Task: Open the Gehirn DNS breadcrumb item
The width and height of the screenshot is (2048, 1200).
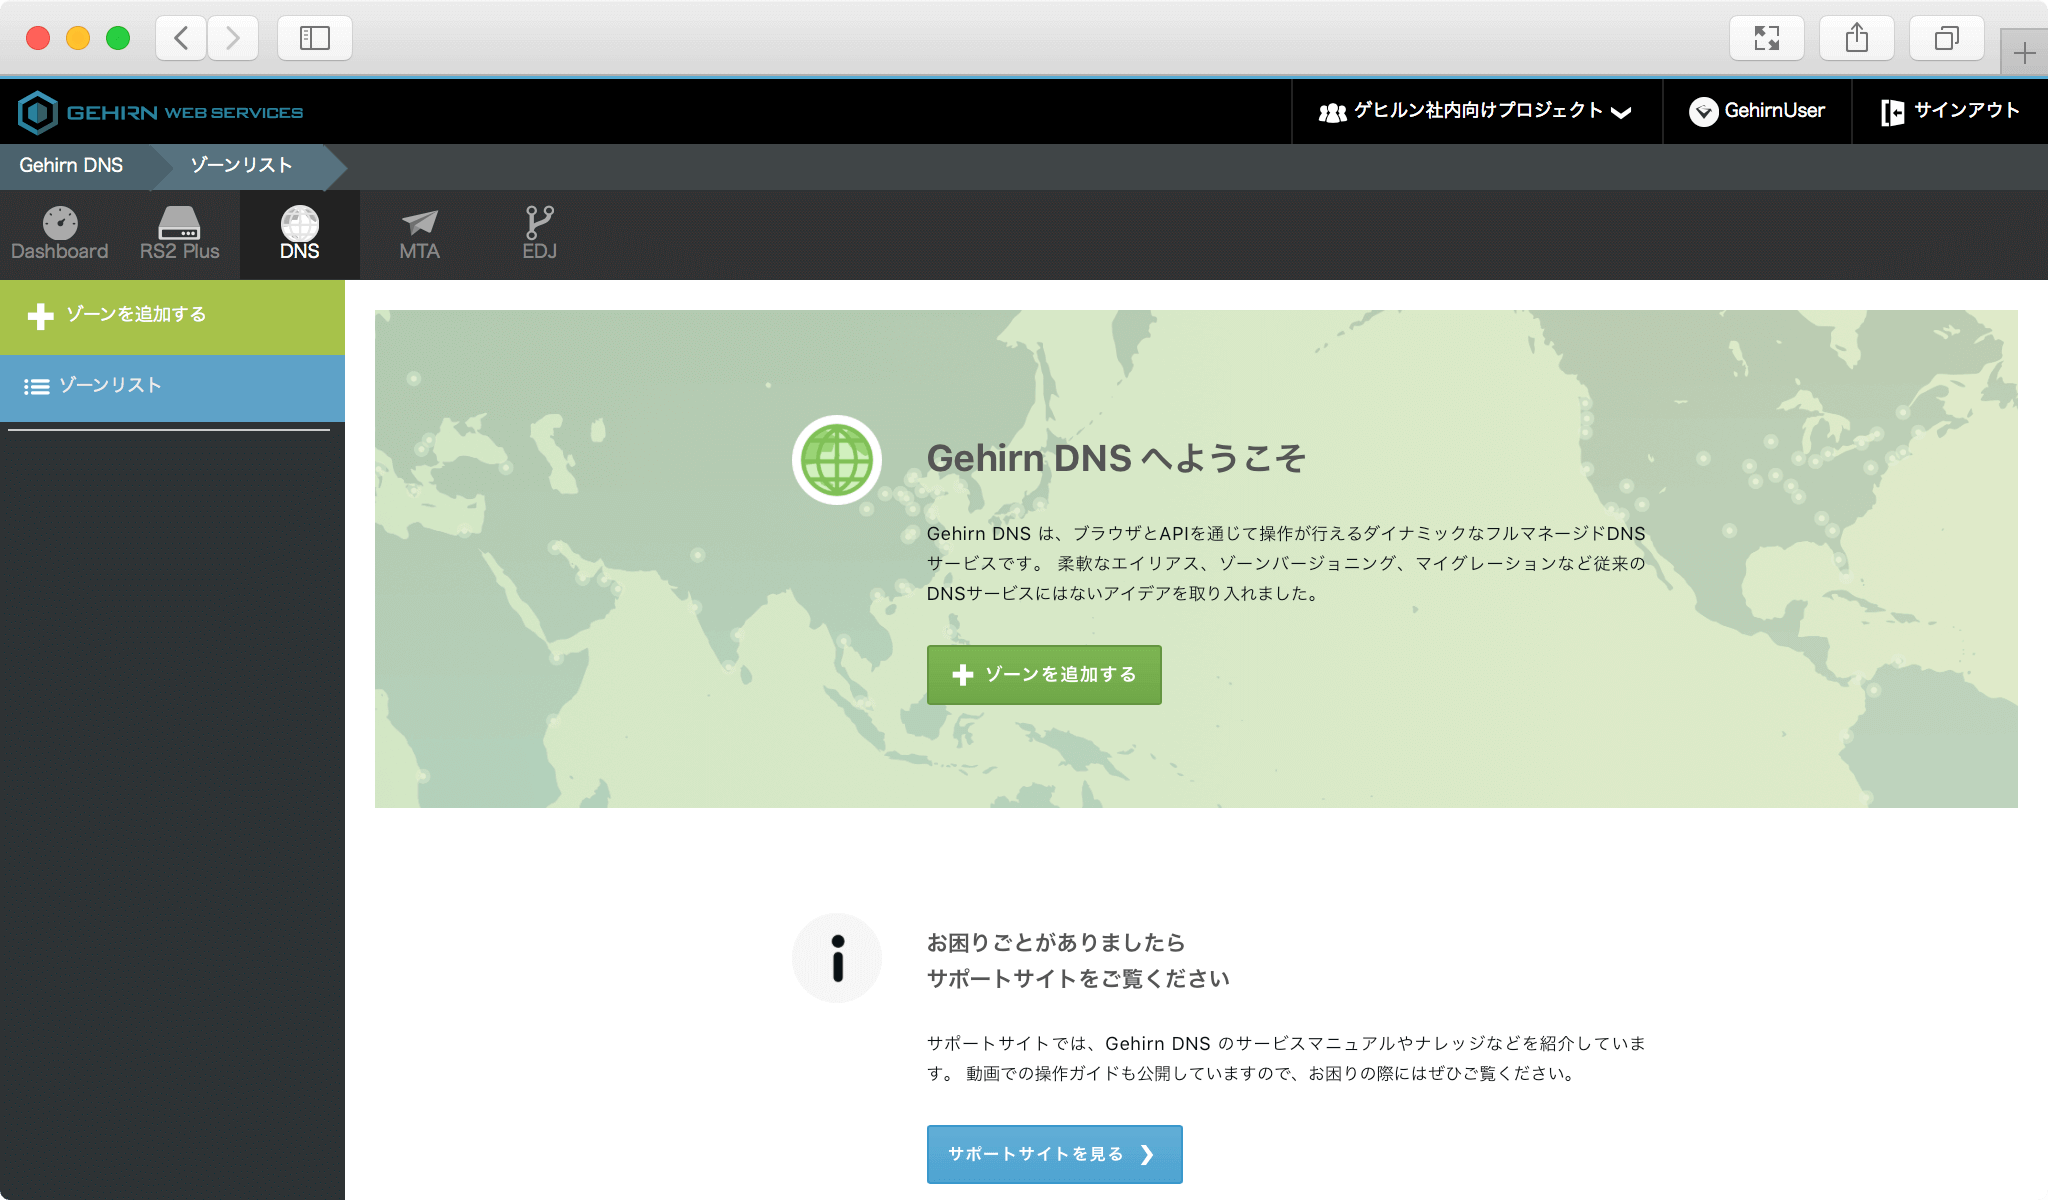Action: pyautogui.click(x=72, y=165)
